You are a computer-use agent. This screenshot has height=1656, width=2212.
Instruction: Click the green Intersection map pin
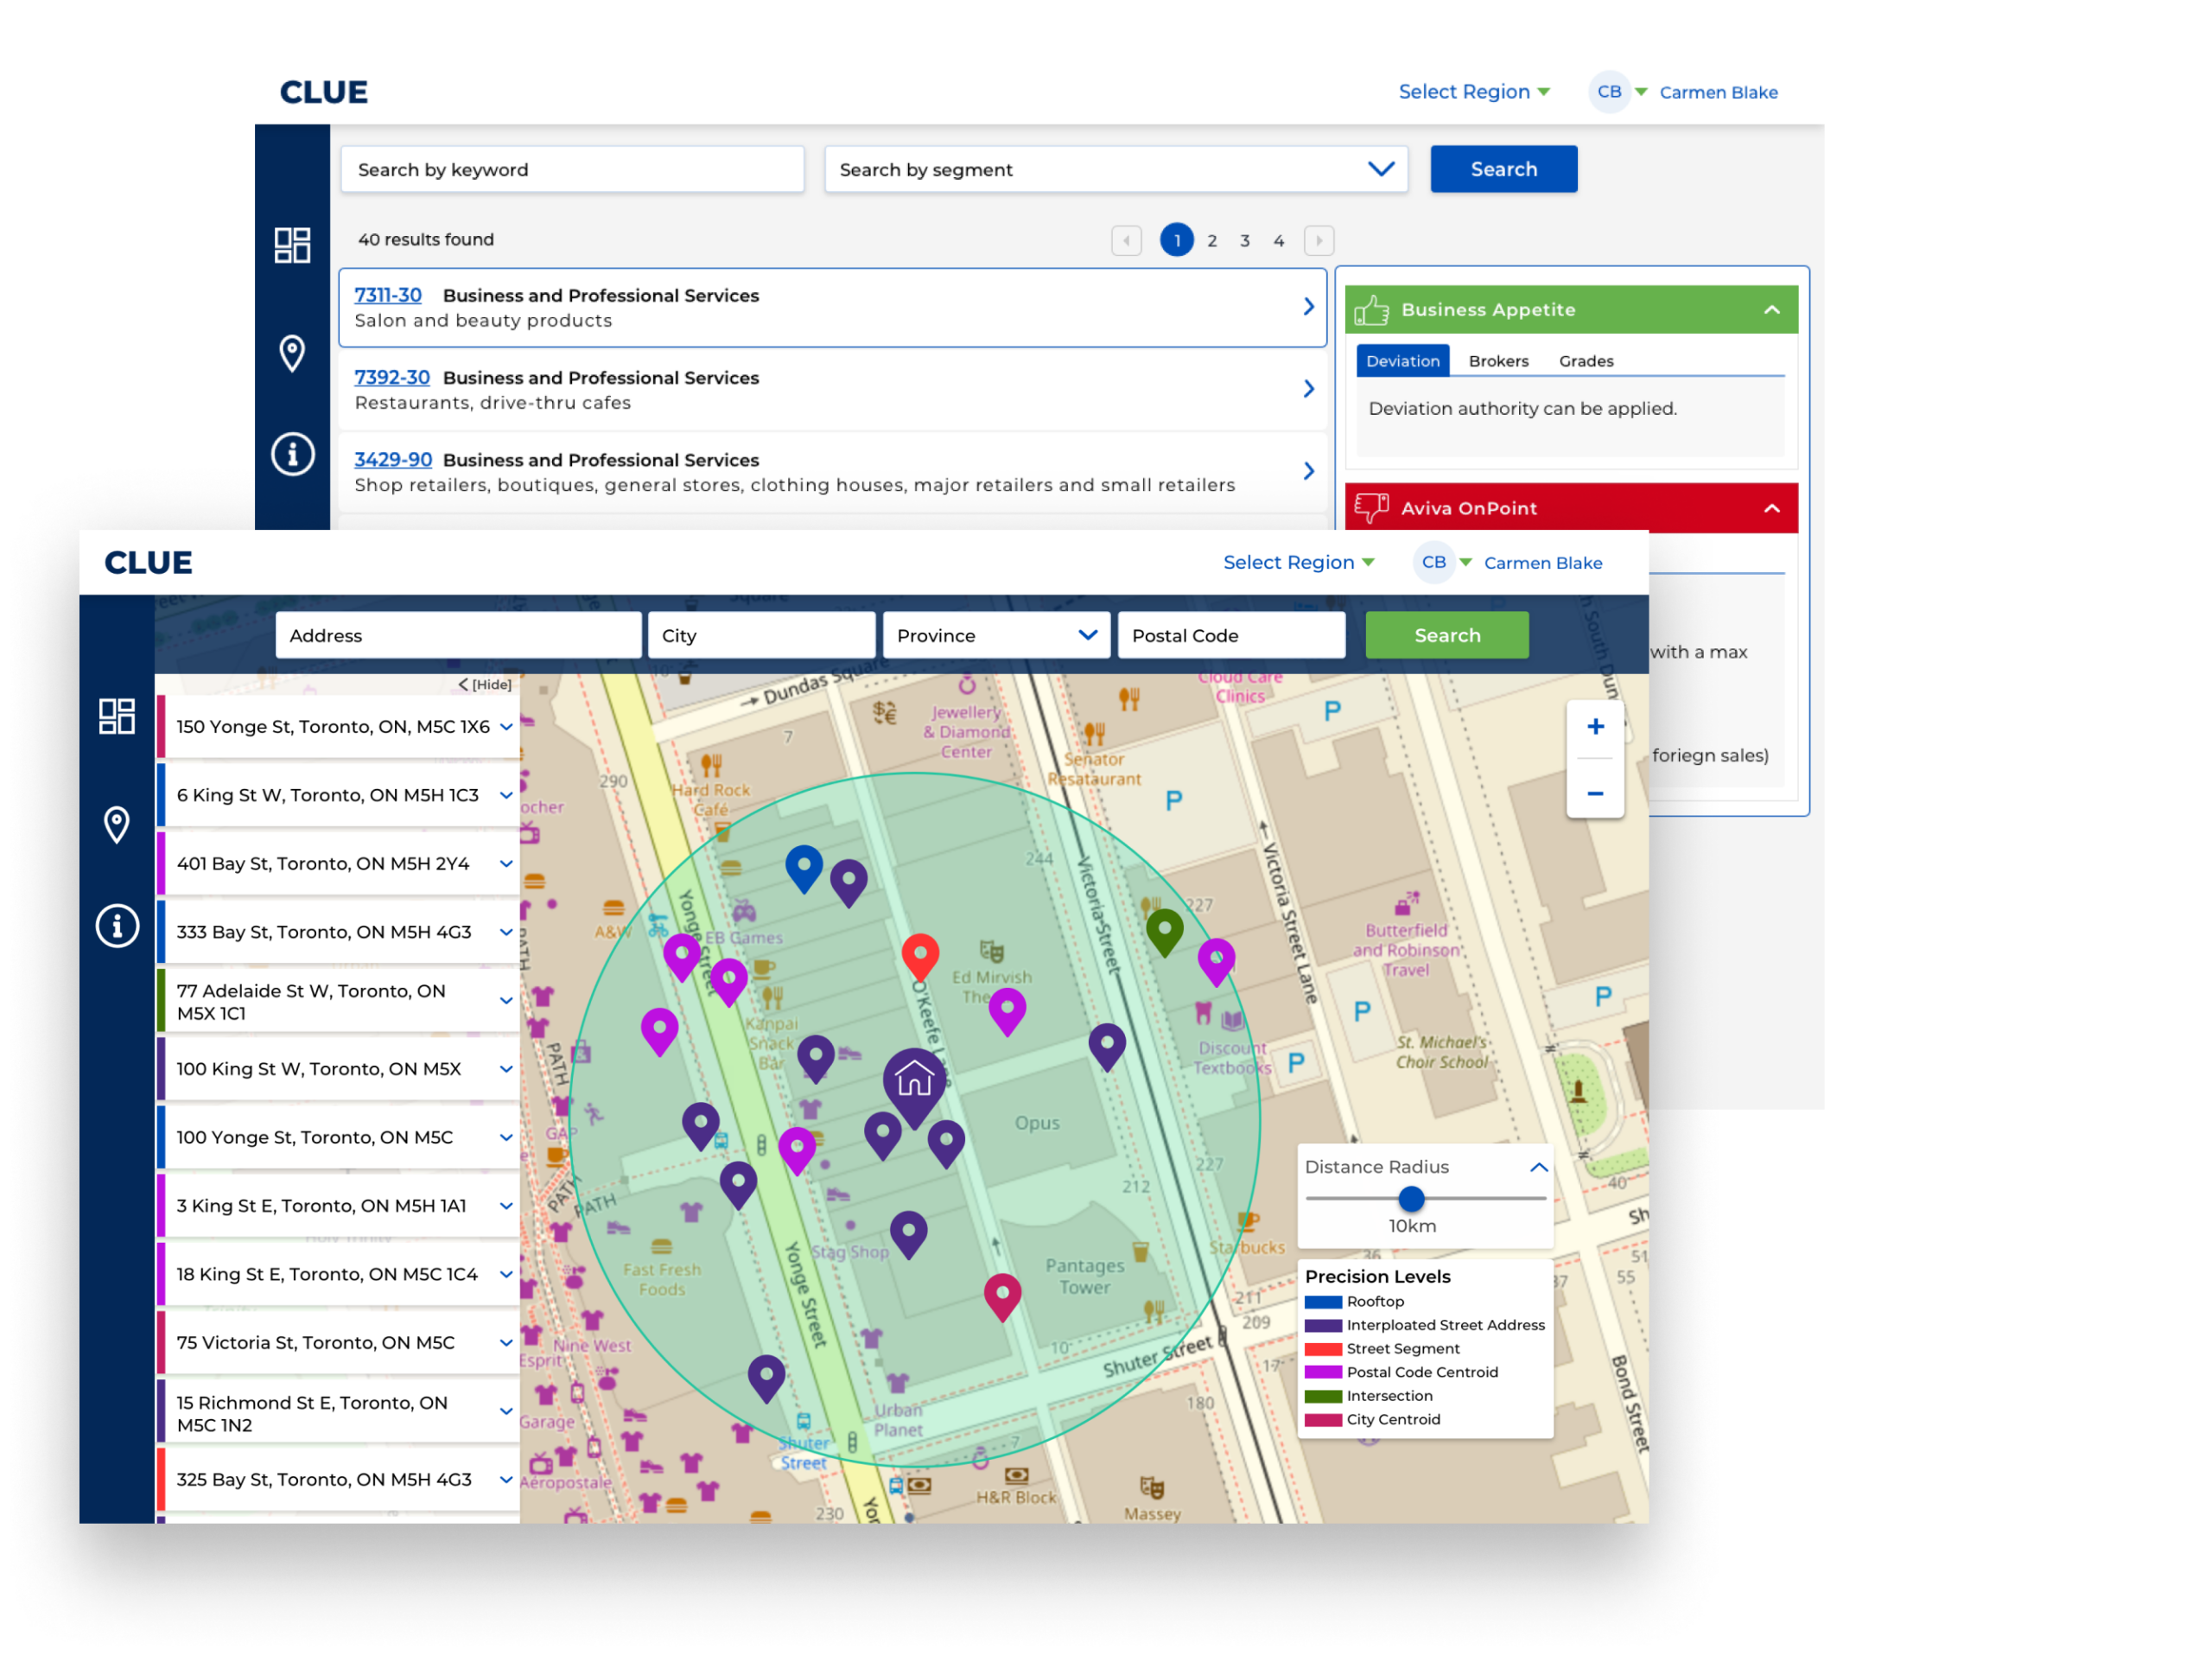click(x=1164, y=929)
